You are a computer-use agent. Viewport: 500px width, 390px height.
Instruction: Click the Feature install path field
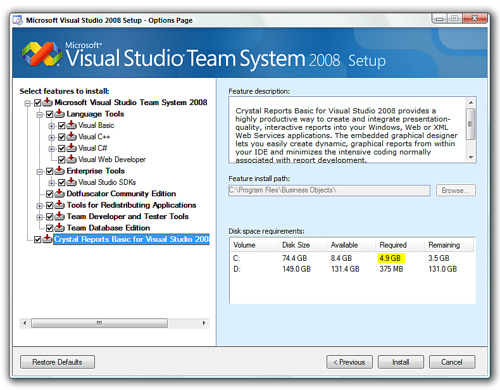pos(329,190)
